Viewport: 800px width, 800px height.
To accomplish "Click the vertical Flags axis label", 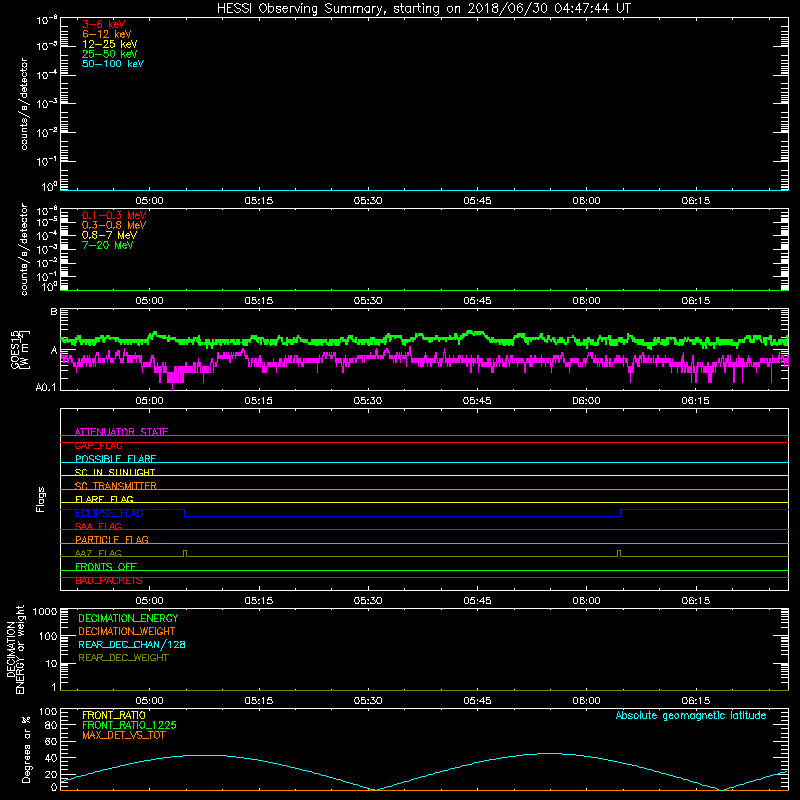I will (41, 499).
